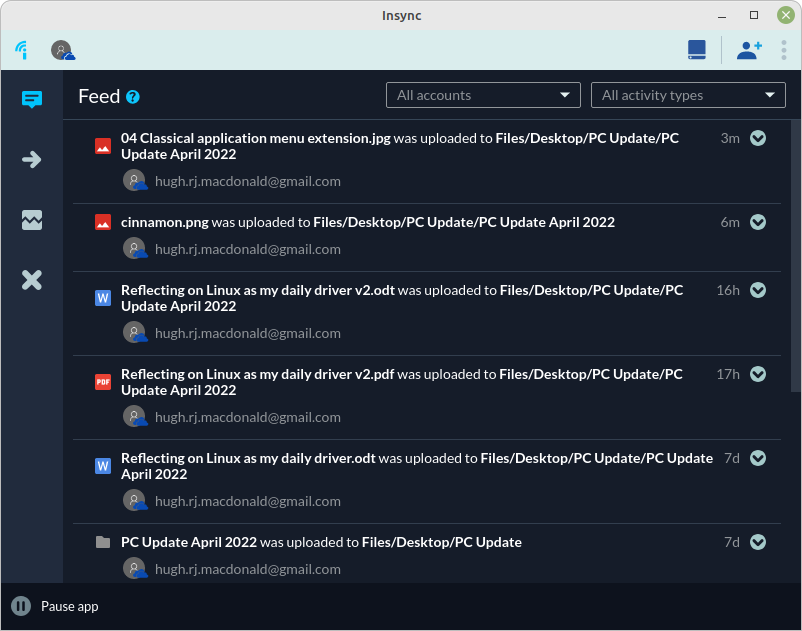Click the Insync title in the window titlebar

(x=401, y=15)
